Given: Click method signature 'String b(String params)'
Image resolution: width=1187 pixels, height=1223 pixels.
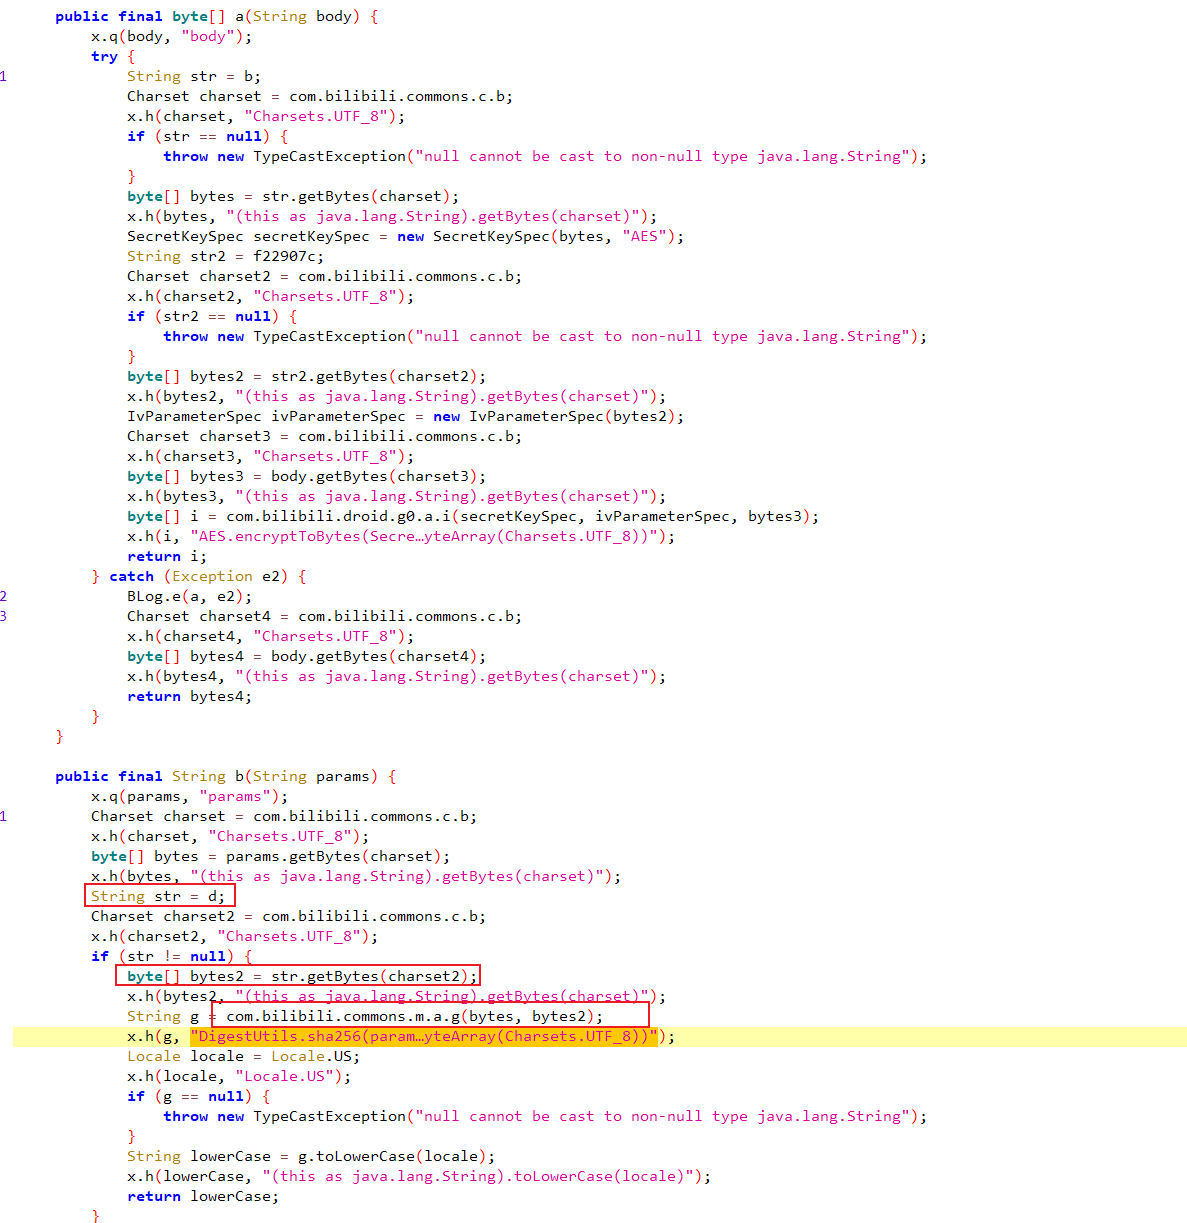Looking at the screenshot, I should coord(274,776).
